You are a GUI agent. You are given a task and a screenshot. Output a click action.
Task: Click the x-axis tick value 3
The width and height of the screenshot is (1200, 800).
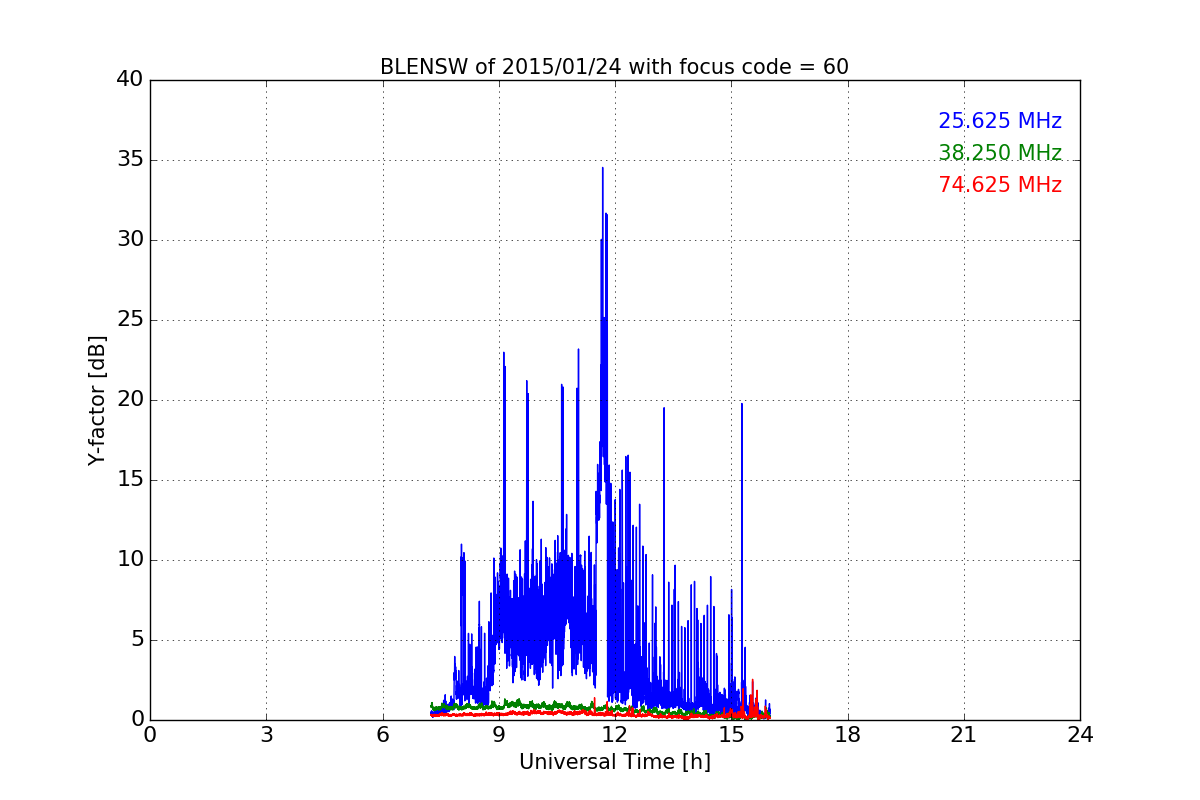click(266, 734)
